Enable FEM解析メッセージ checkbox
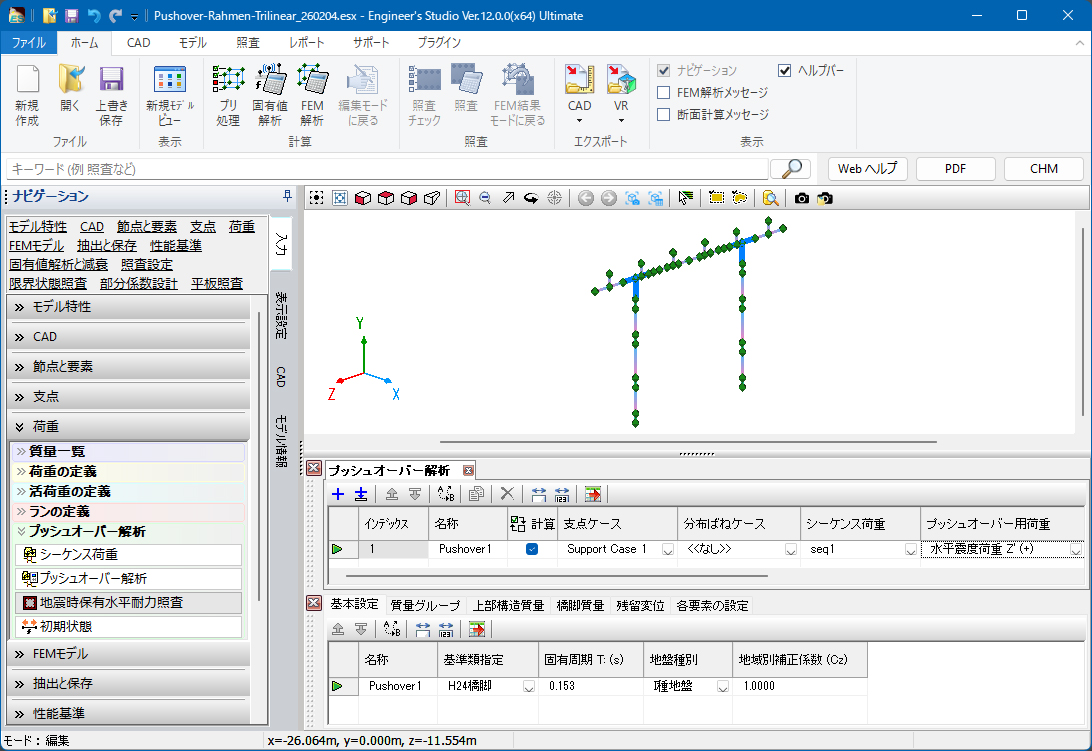The image size is (1092, 751). (664, 92)
